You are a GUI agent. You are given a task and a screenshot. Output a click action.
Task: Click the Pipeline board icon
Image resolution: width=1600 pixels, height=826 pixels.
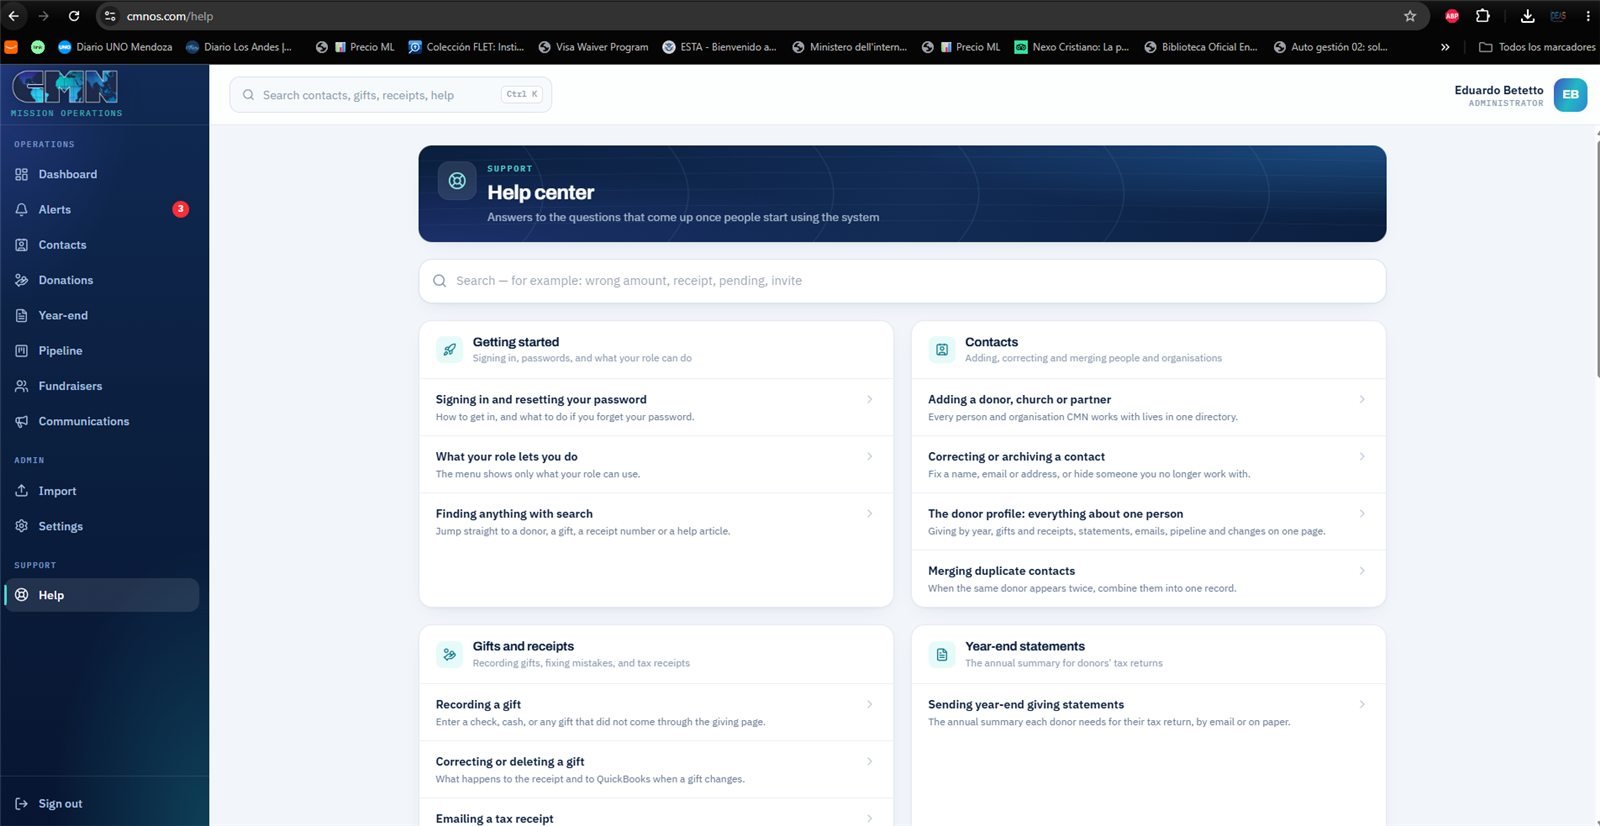[x=22, y=351]
